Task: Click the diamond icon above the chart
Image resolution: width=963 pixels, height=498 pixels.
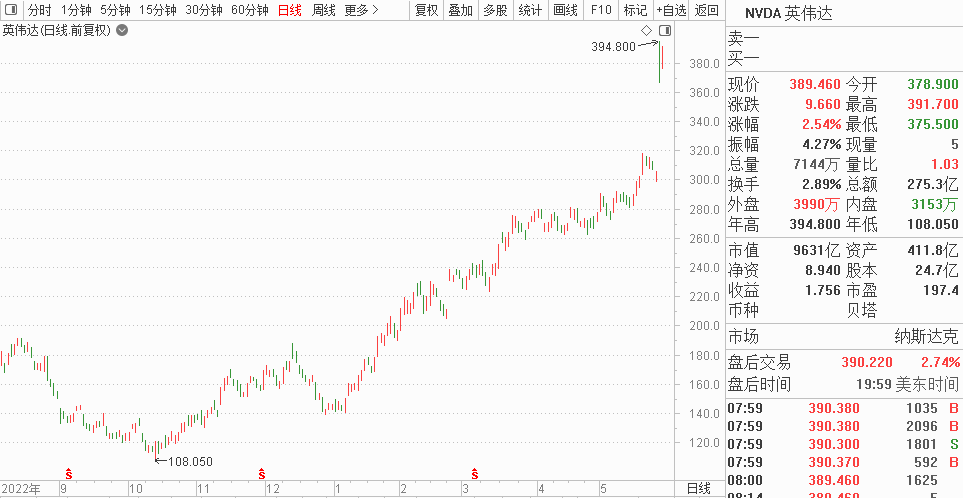Action: pyautogui.click(x=646, y=30)
